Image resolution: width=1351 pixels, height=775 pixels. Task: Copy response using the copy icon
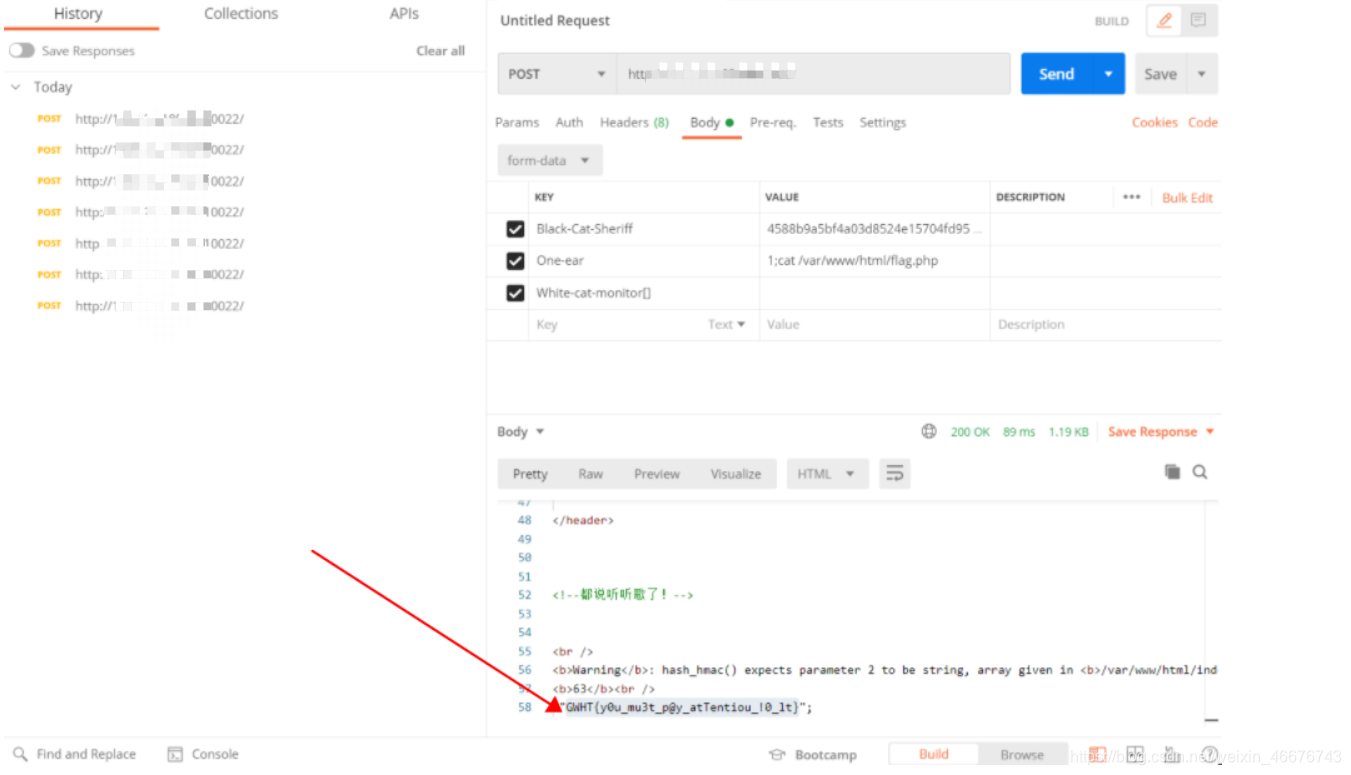tap(1172, 472)
